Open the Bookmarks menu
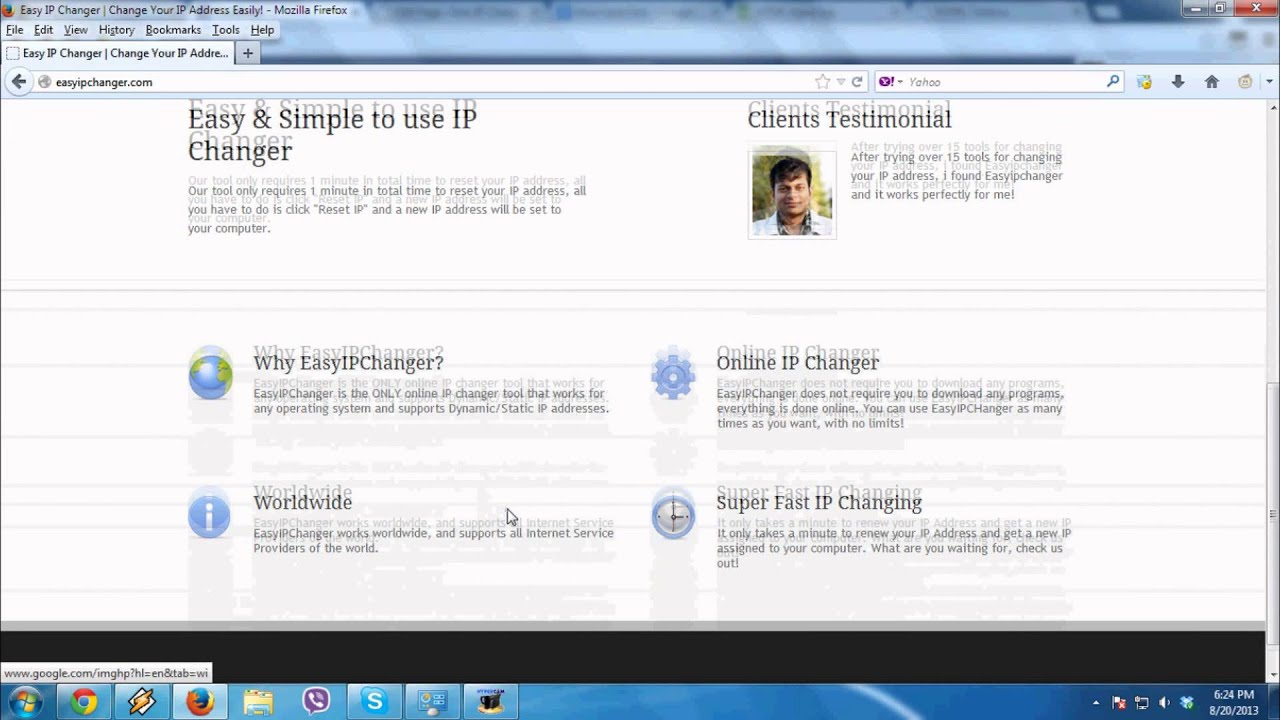The height and width of the screenshot is (720, 1280). coord(173,30)
